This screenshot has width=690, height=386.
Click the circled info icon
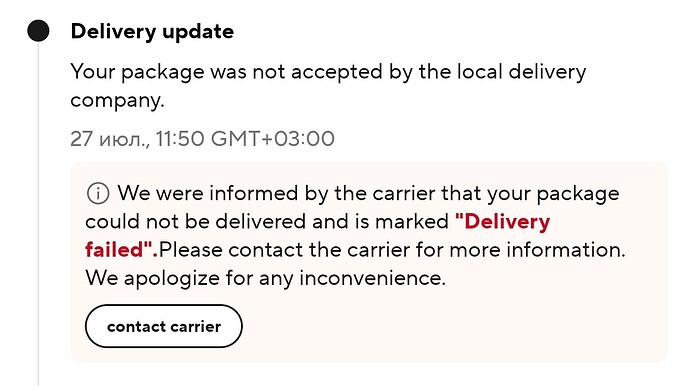(98, 193)
